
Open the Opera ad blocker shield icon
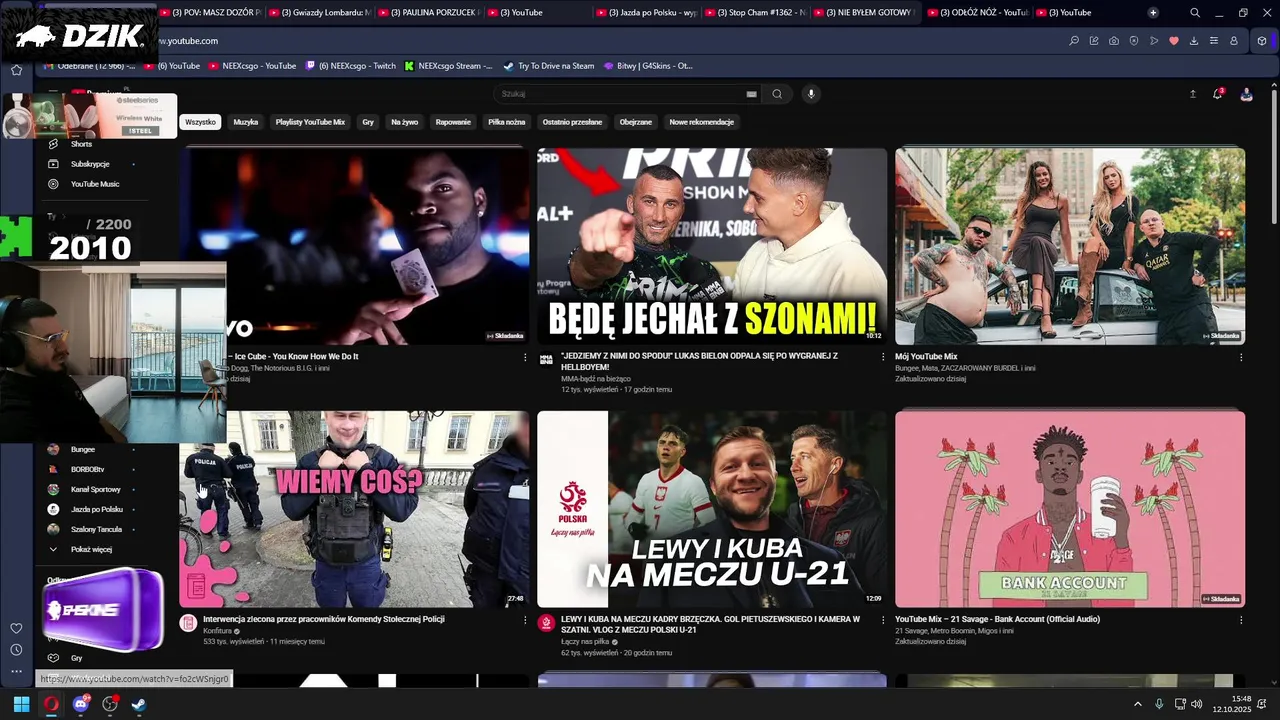pyautogui.click(x=1134, y=41)
